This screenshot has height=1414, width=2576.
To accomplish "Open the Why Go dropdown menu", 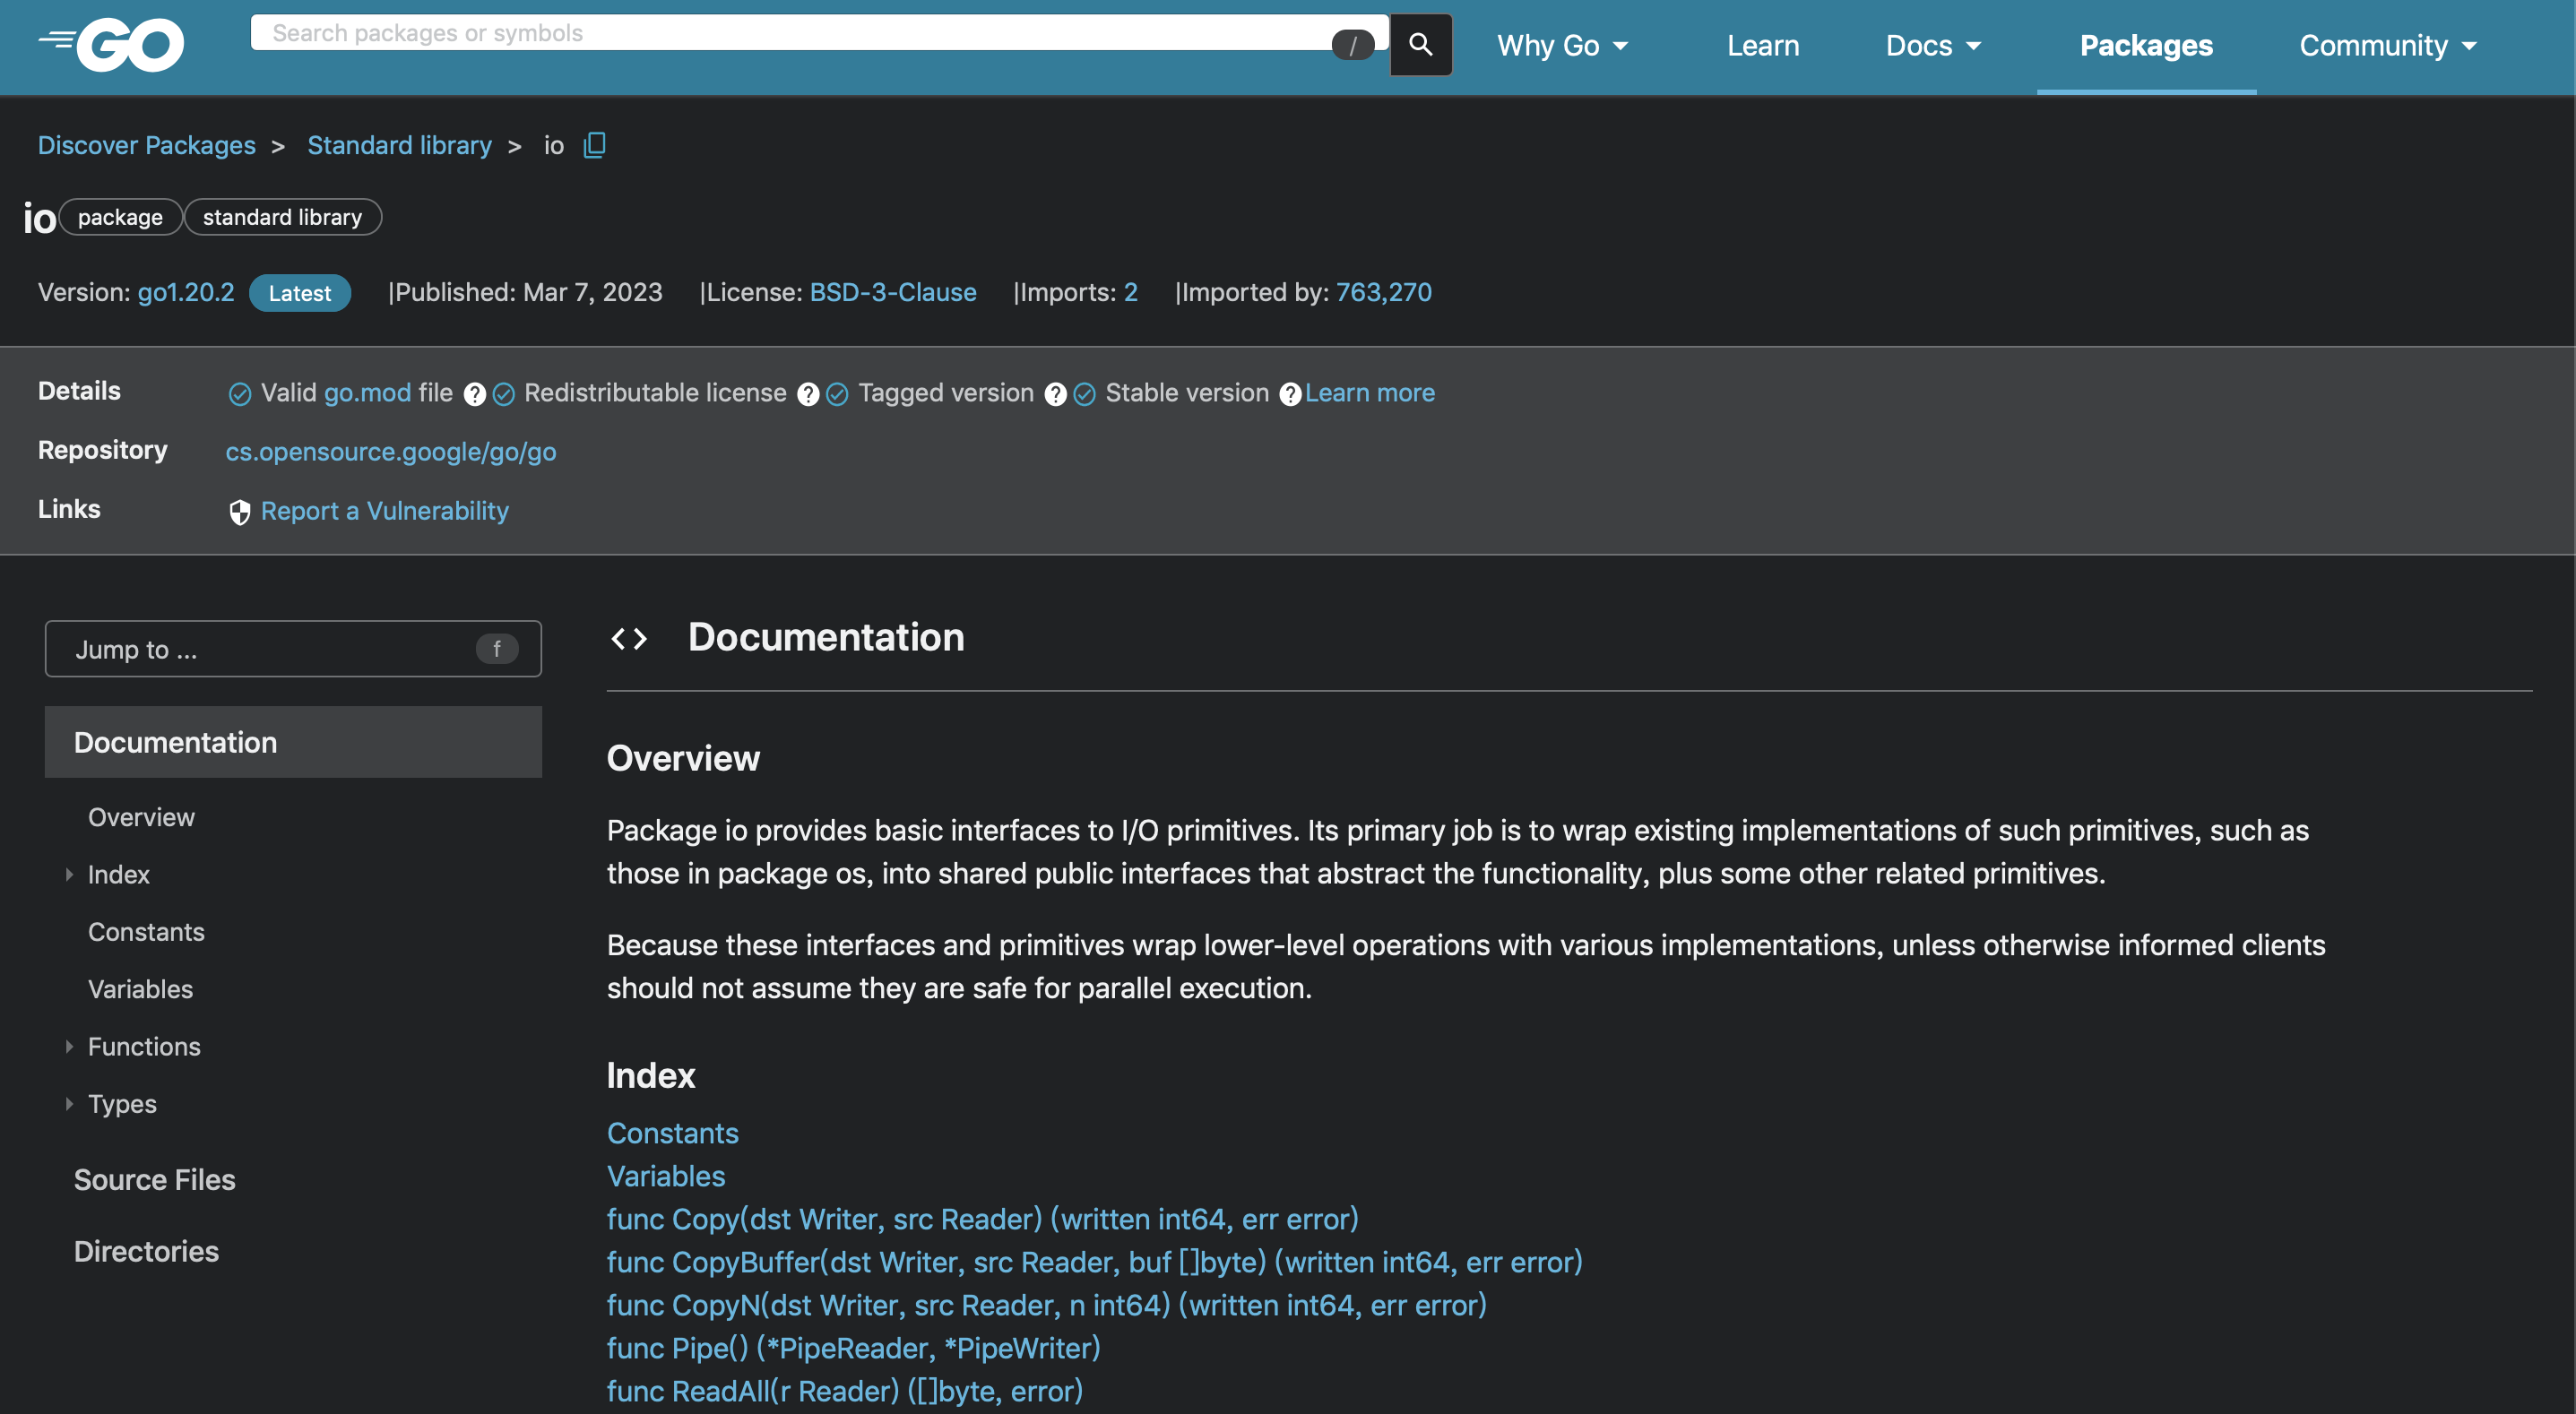I will (1562, 45).
